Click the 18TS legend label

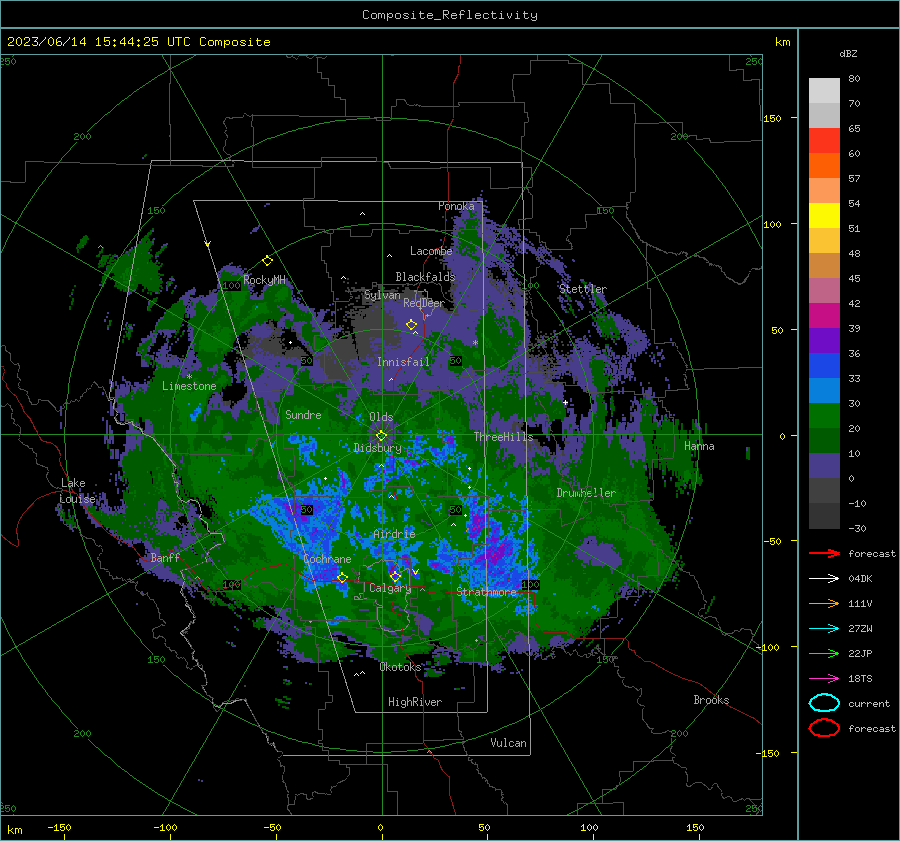tap(860, 678)
